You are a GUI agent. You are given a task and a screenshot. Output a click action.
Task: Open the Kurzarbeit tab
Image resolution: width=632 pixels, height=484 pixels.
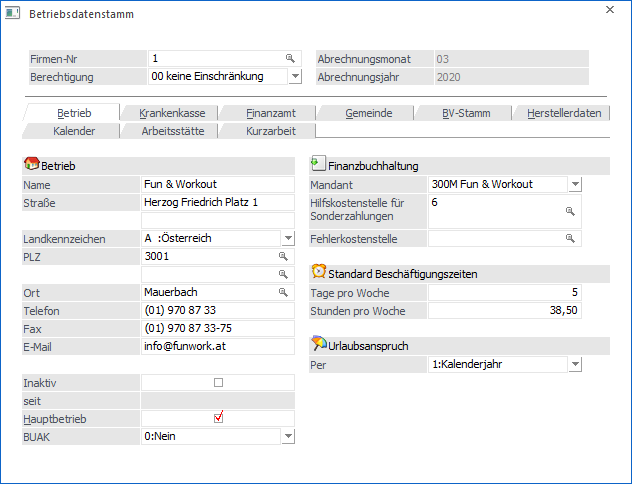pyautogui.click(x=267, y=131)
